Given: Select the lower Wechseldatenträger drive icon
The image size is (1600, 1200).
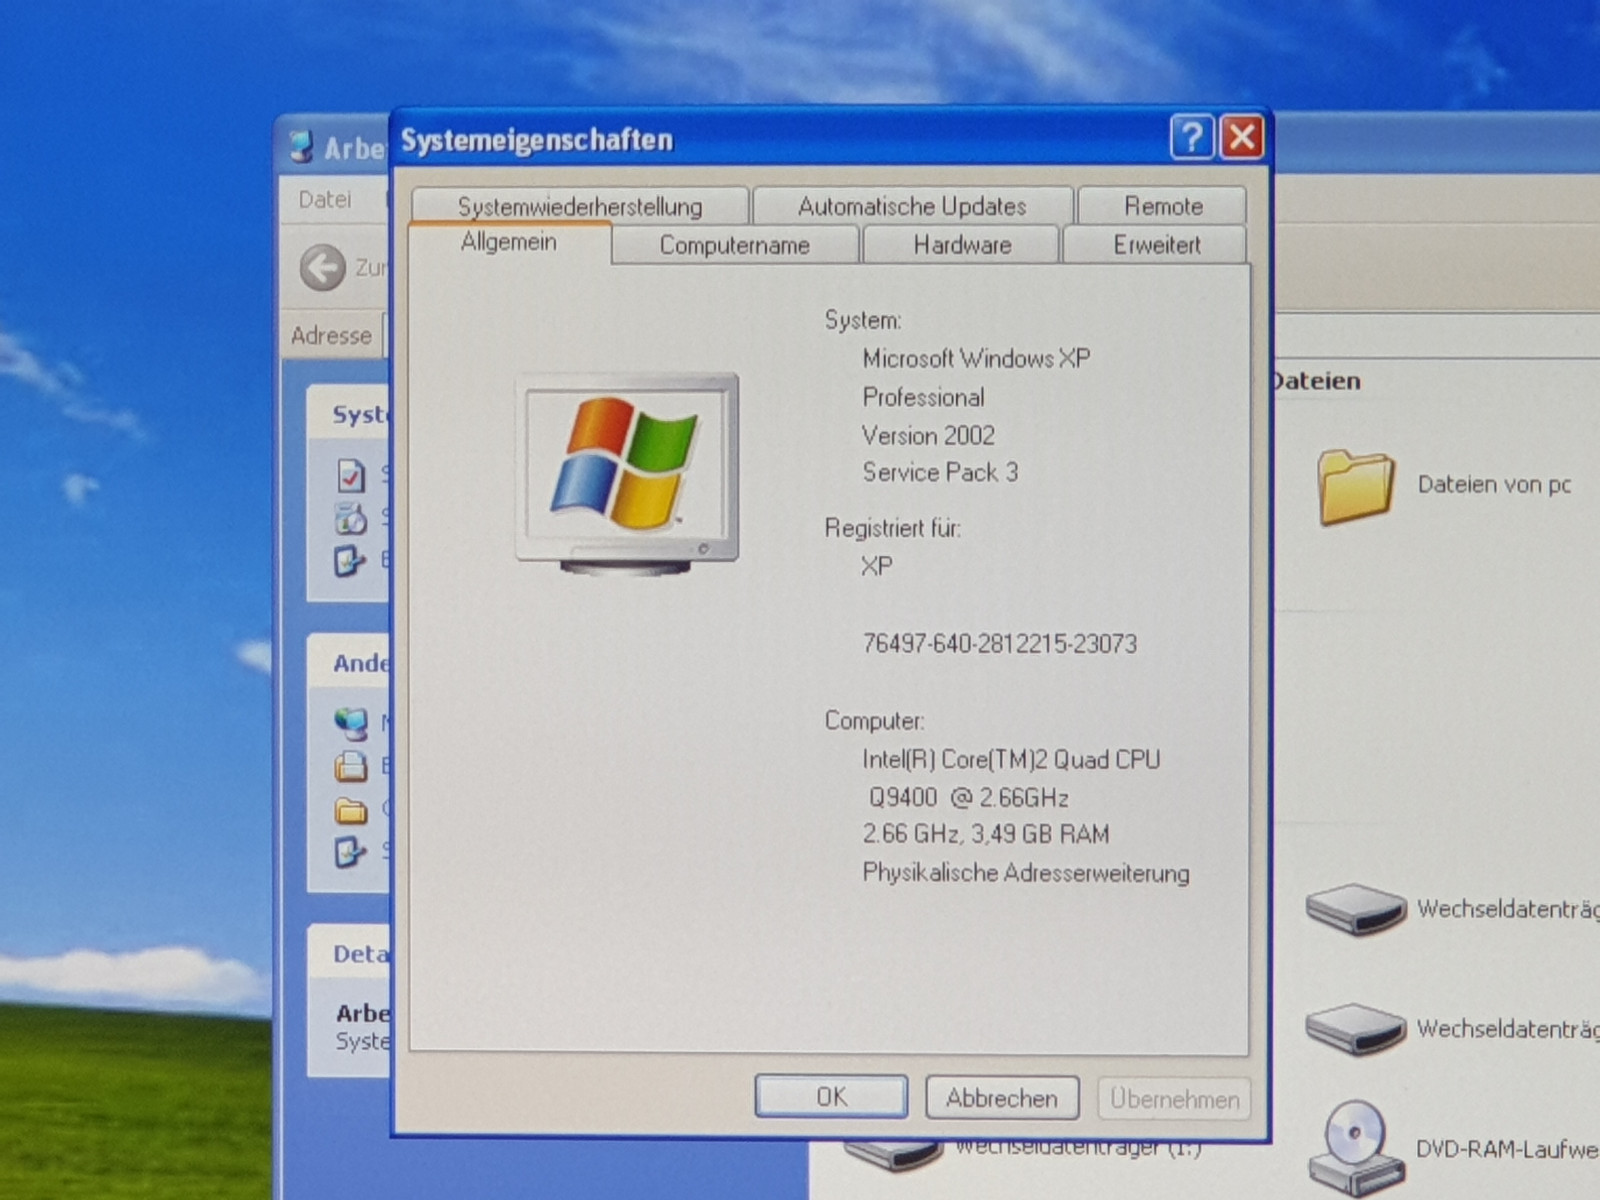Looking at the screenshot, I should (x=1355, y=1028).
